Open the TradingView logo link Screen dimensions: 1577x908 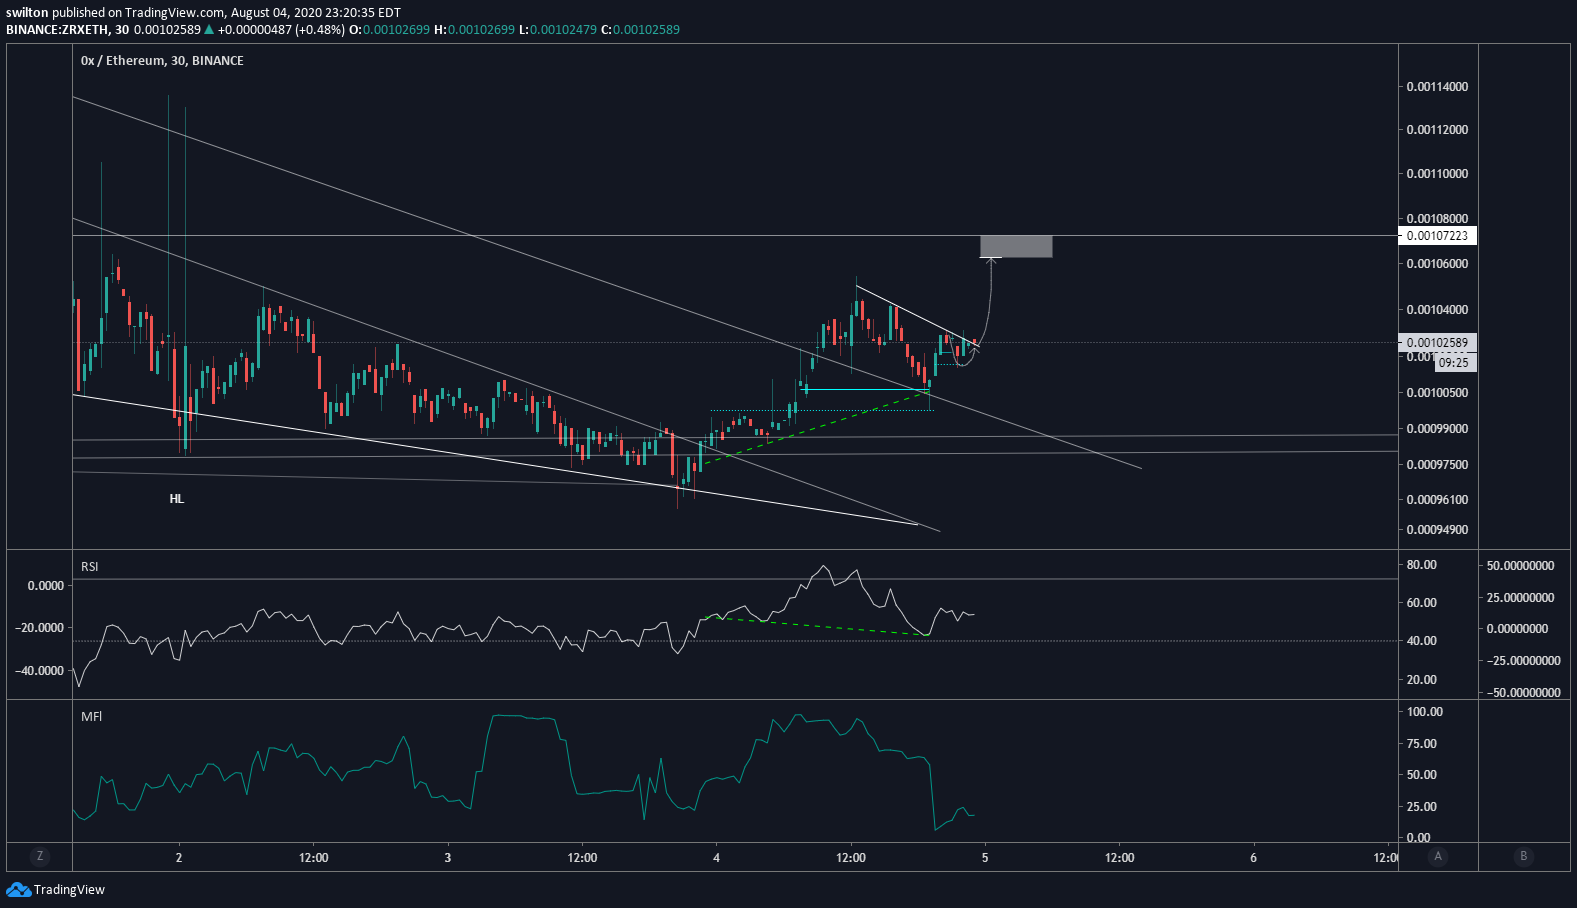56,889
